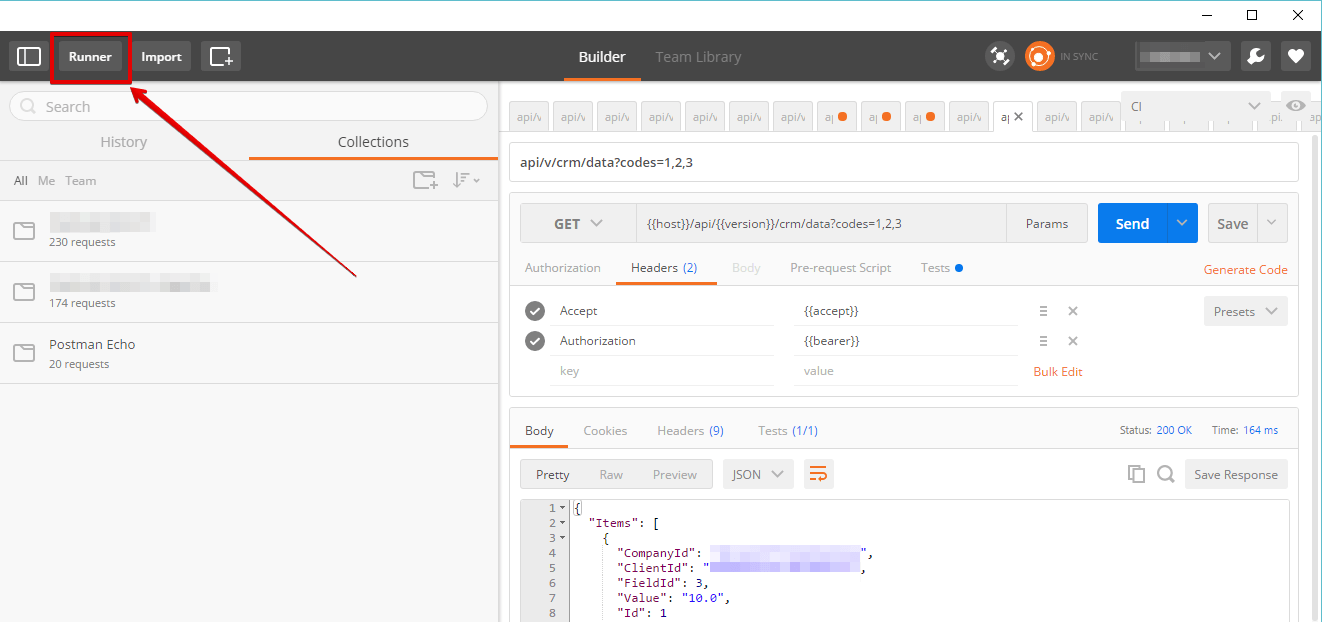Uncheck the Accept header checkbox

click(x=535, y=311)
